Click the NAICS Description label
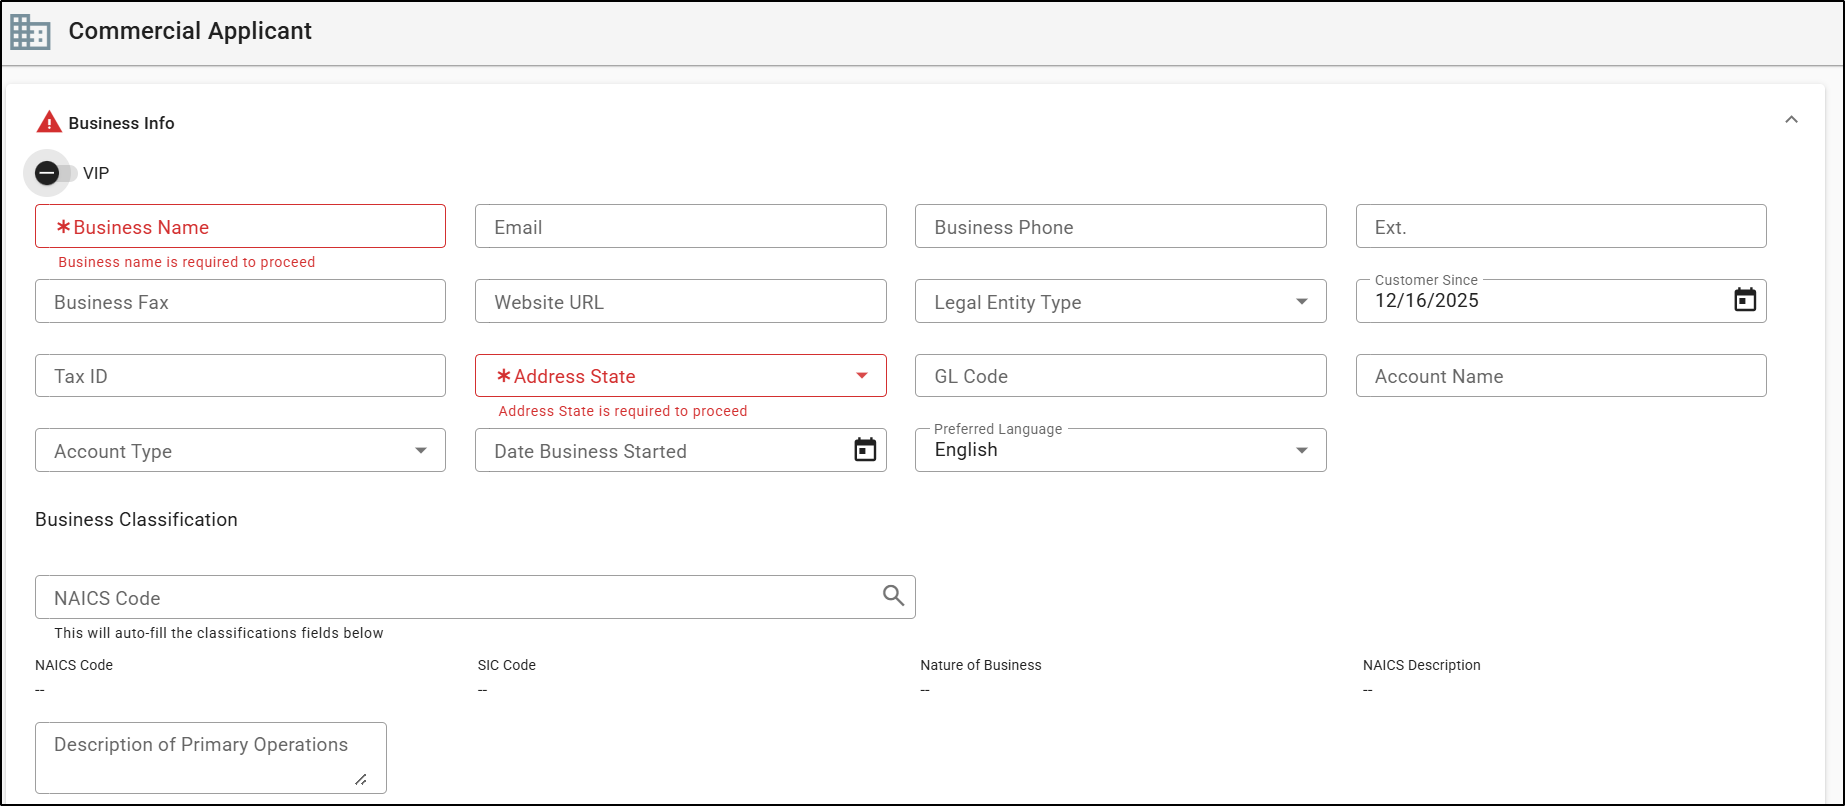 coord(1422,665)
